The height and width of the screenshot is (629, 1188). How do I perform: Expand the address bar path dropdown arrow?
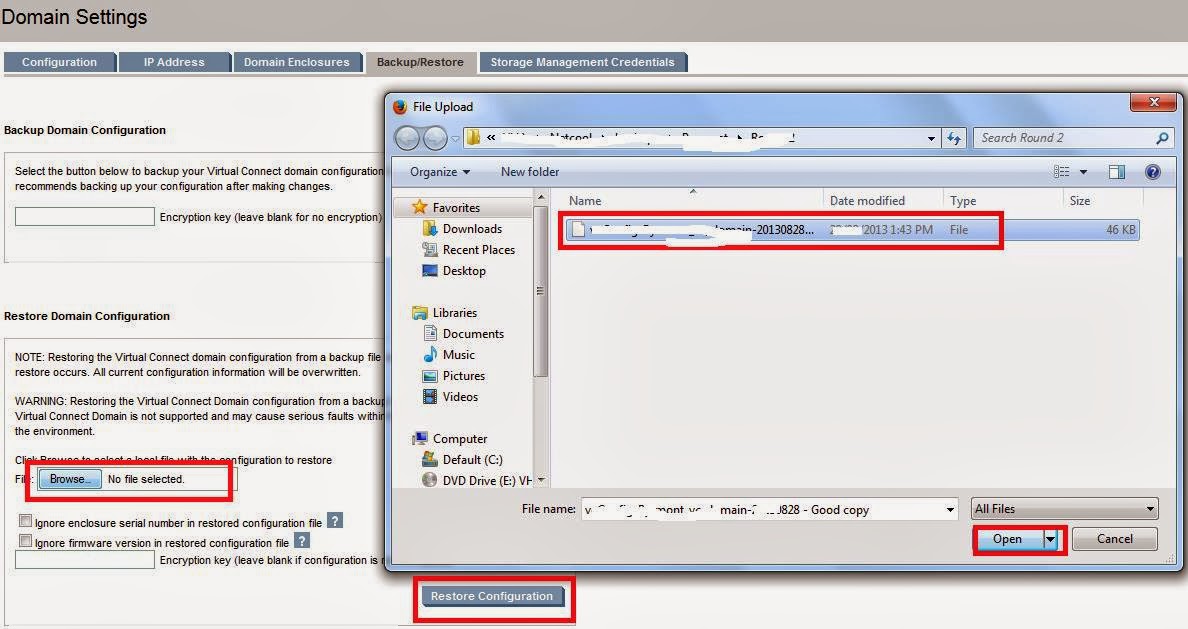(931, 139)
